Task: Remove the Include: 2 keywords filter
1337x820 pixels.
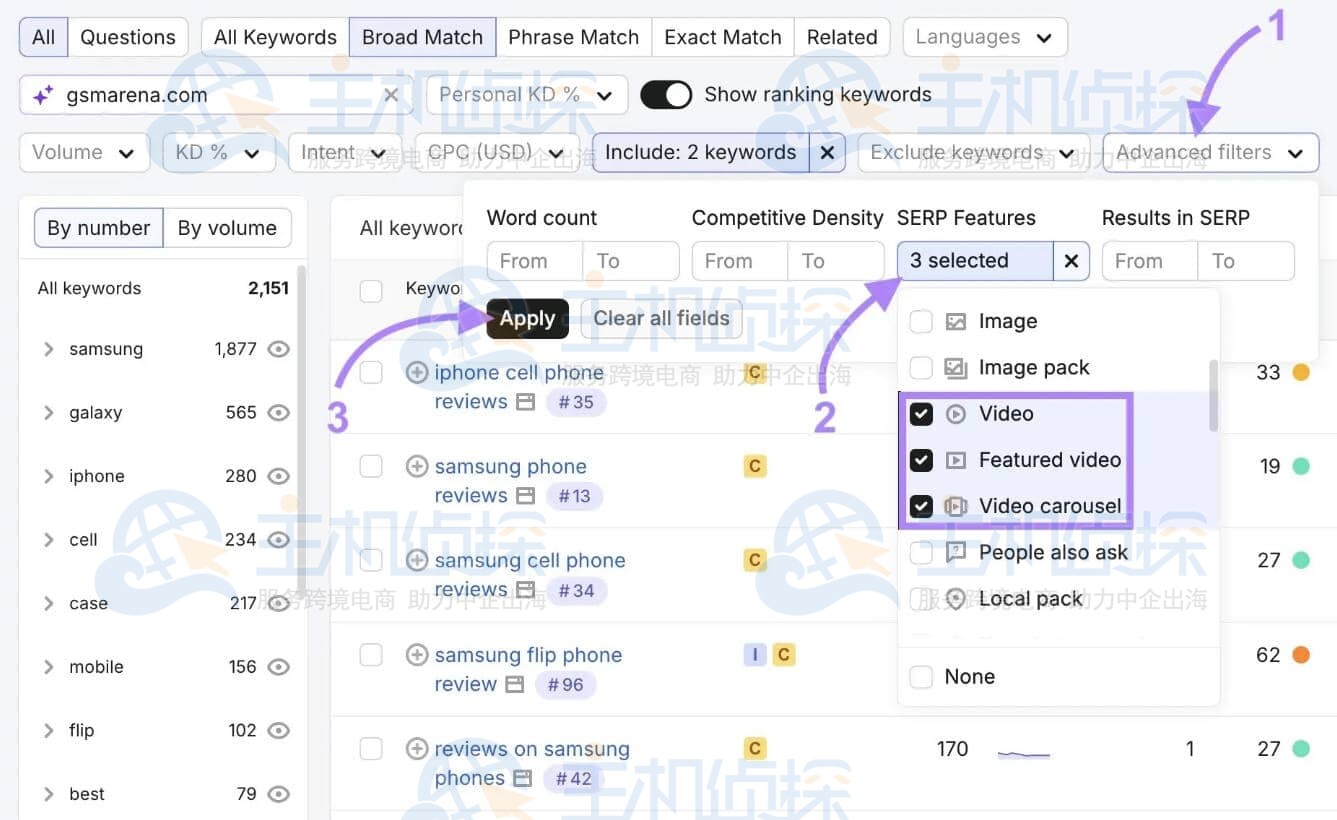Action: 827,153
